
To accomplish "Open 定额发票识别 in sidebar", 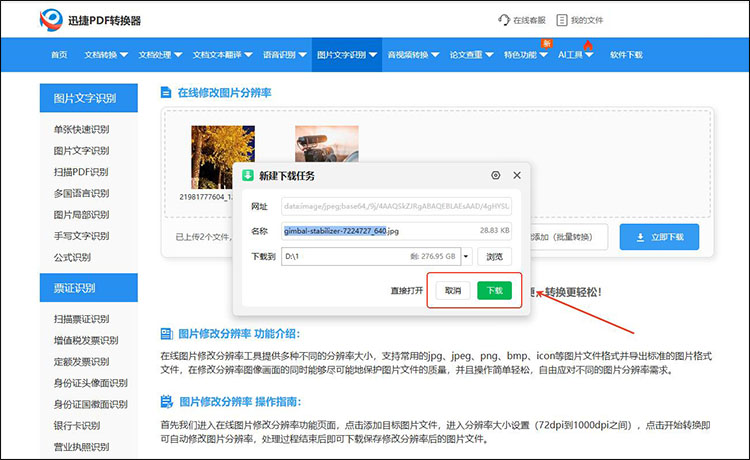I will [x=81, y=361].
